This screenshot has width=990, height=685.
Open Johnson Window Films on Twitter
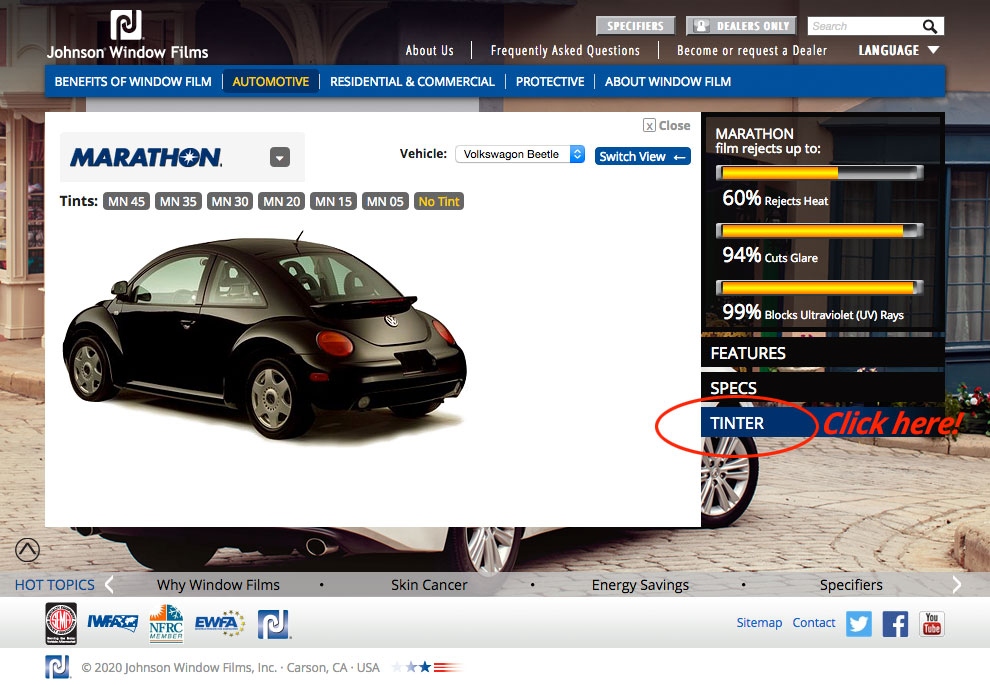click(858, 624)
